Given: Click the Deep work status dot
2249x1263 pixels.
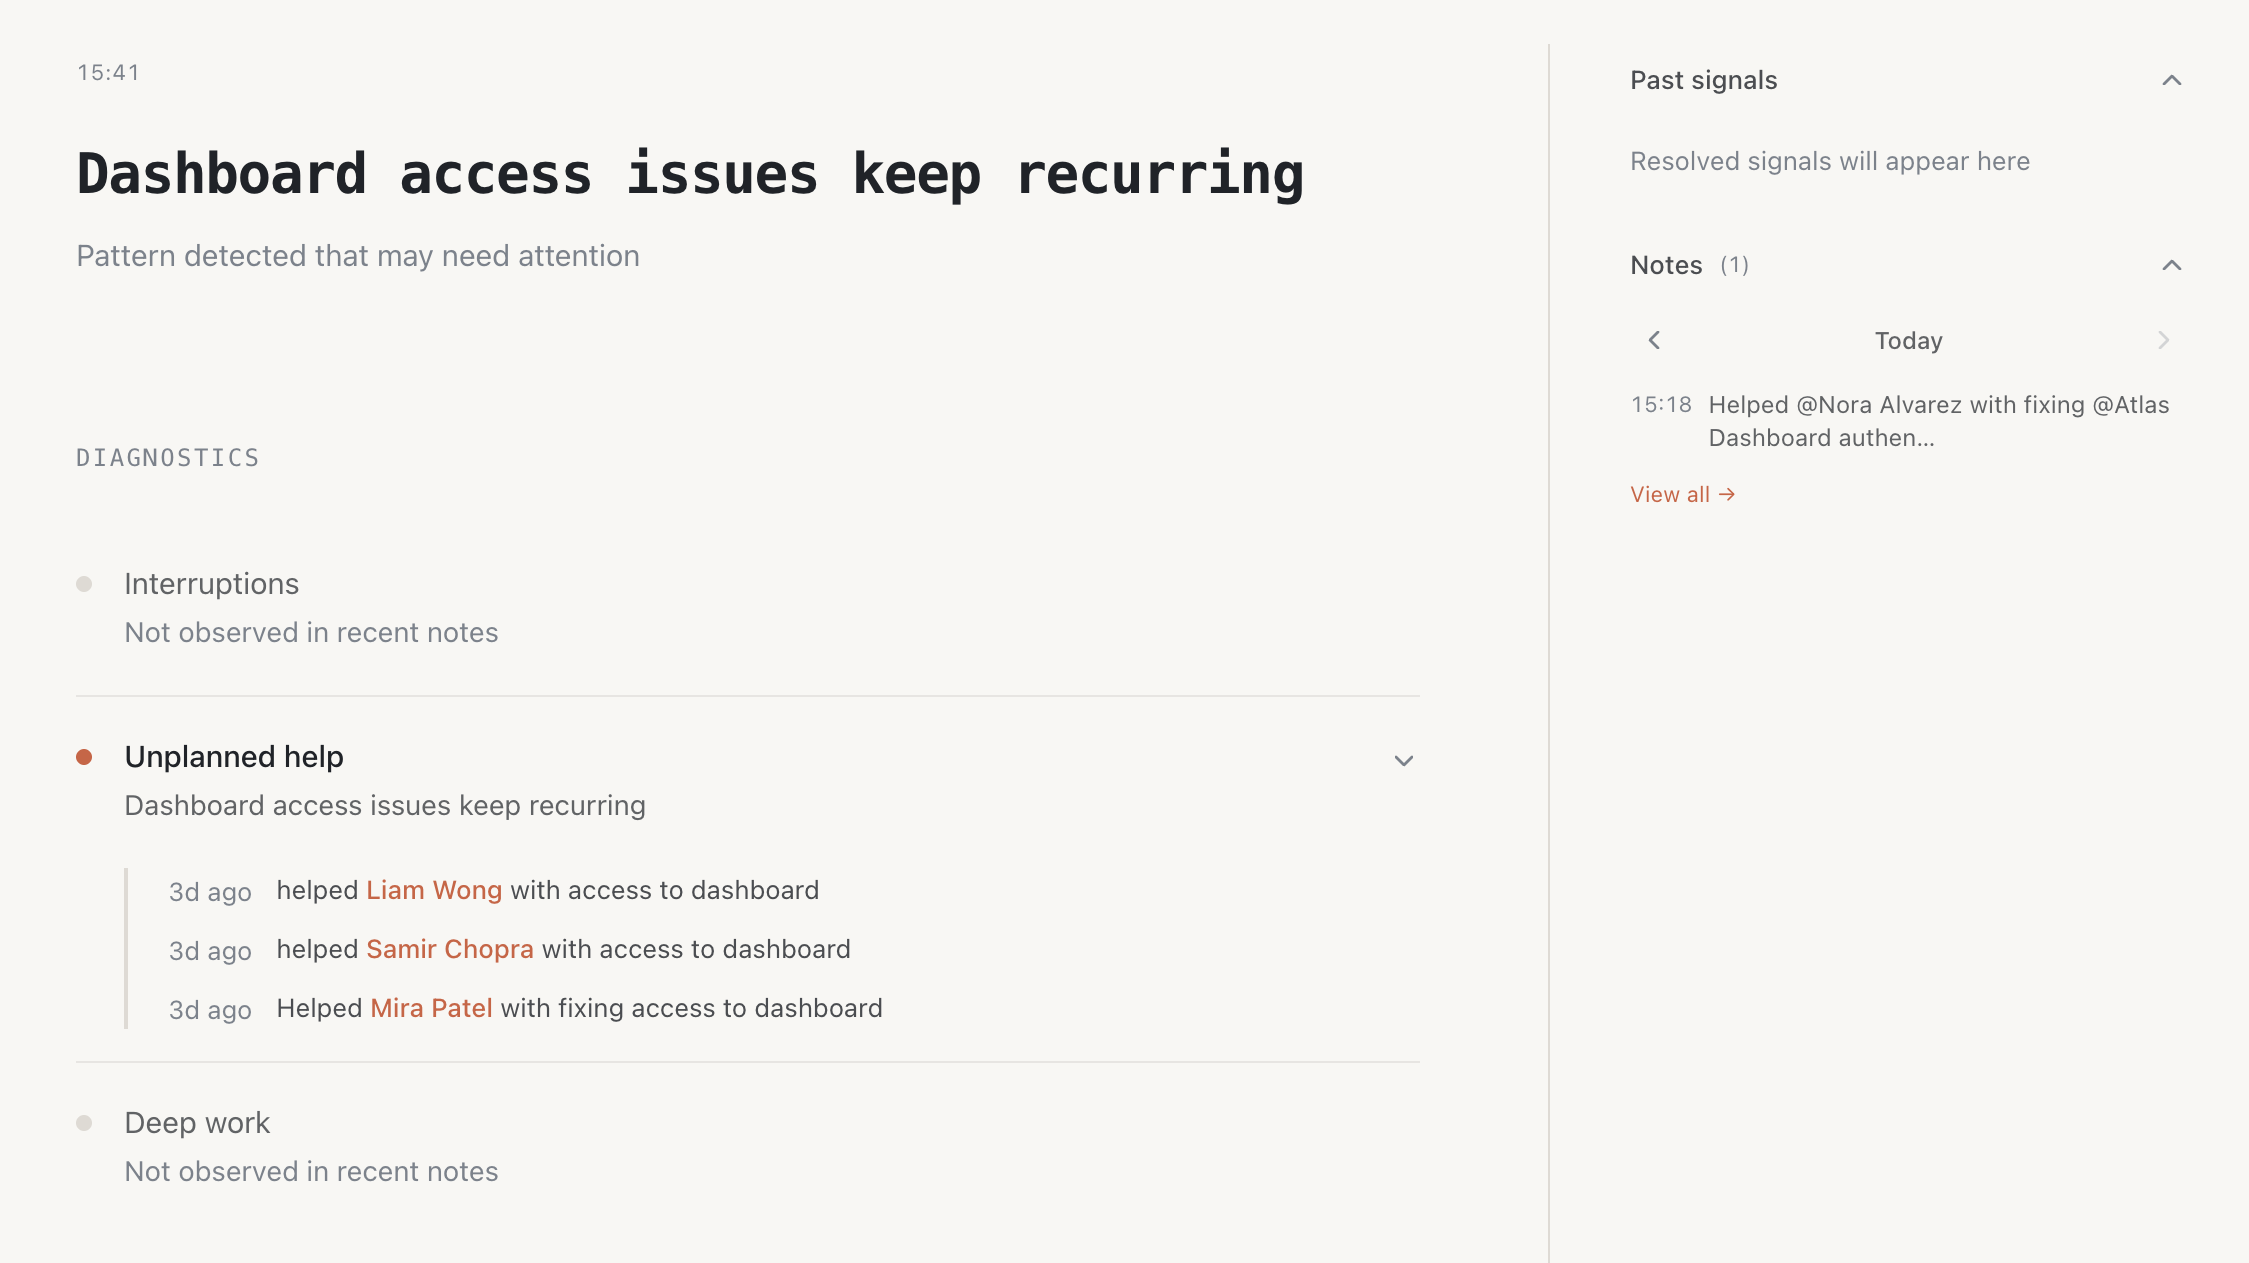Looking at the screenshot, I should tap(85, 1123).
